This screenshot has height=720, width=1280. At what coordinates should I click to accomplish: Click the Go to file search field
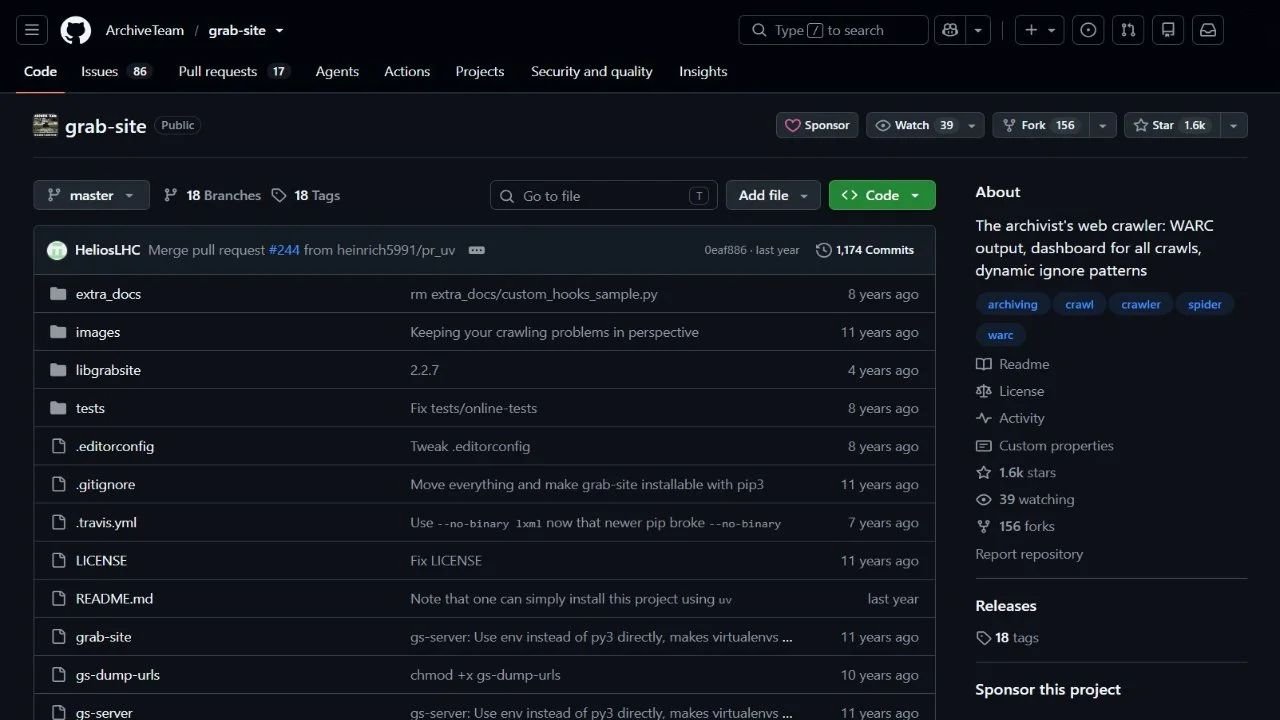604,195
